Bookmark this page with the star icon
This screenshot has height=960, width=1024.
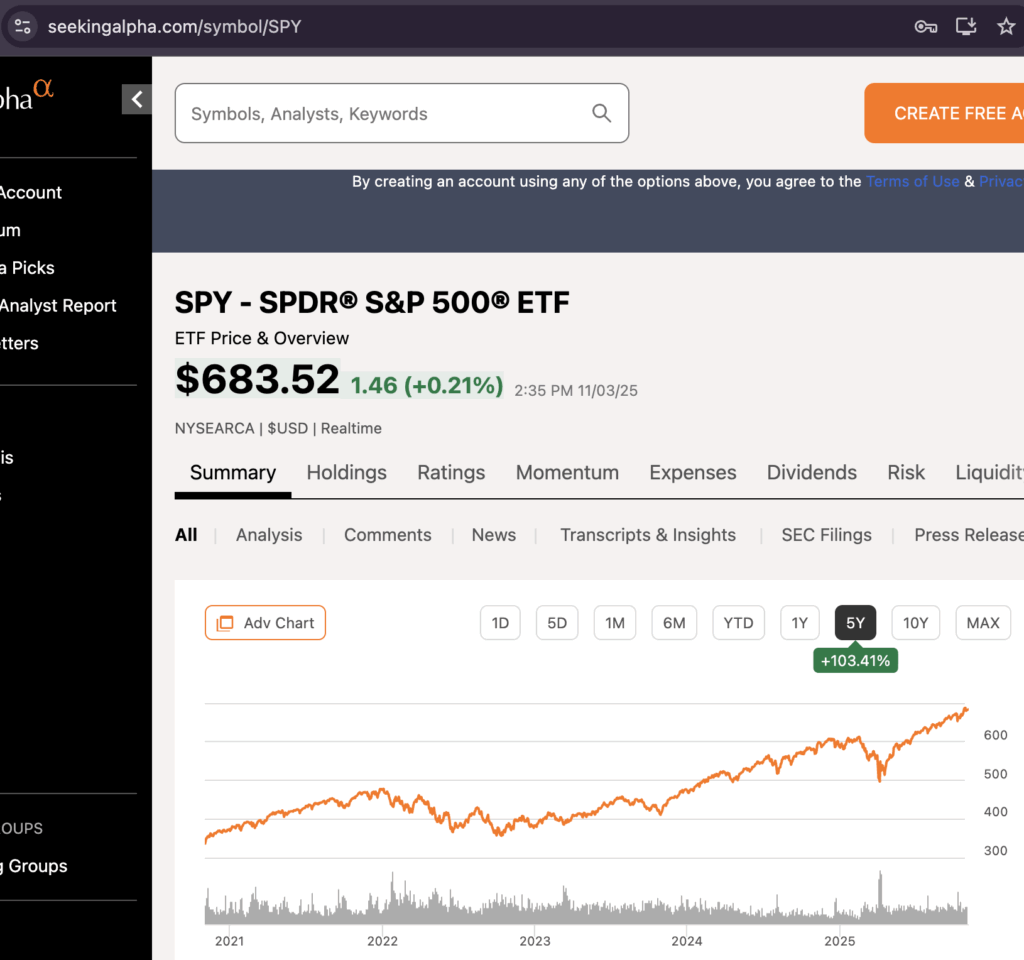click(x=1006, y=27)
